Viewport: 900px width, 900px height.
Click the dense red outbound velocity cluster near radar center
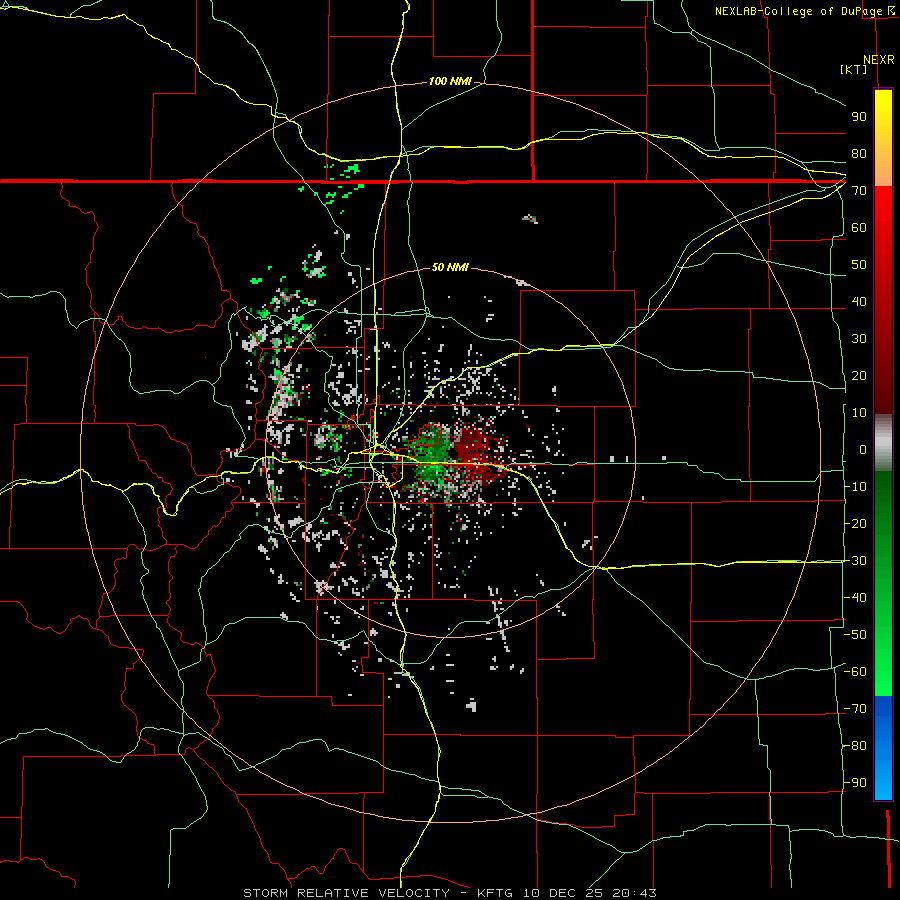click(476, 453)
